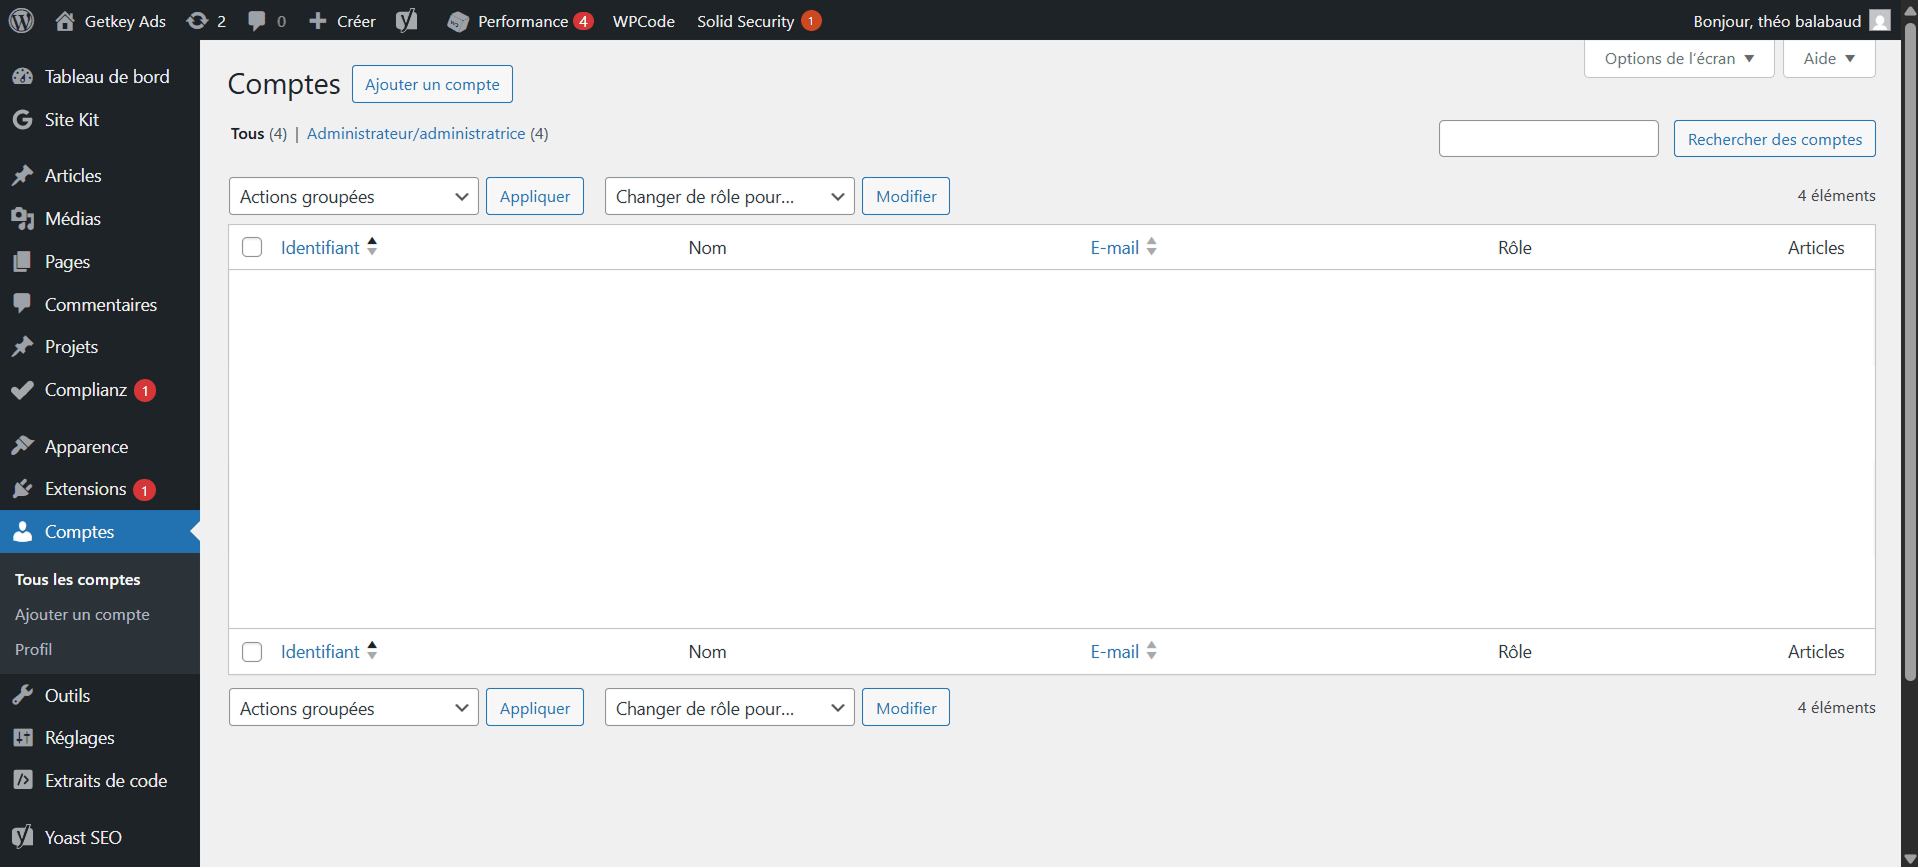Viewport: 1918px width, 867px height.
Task: Click the Ajouter un compte button next to Comptes
Action: click(x=432, y=84)
